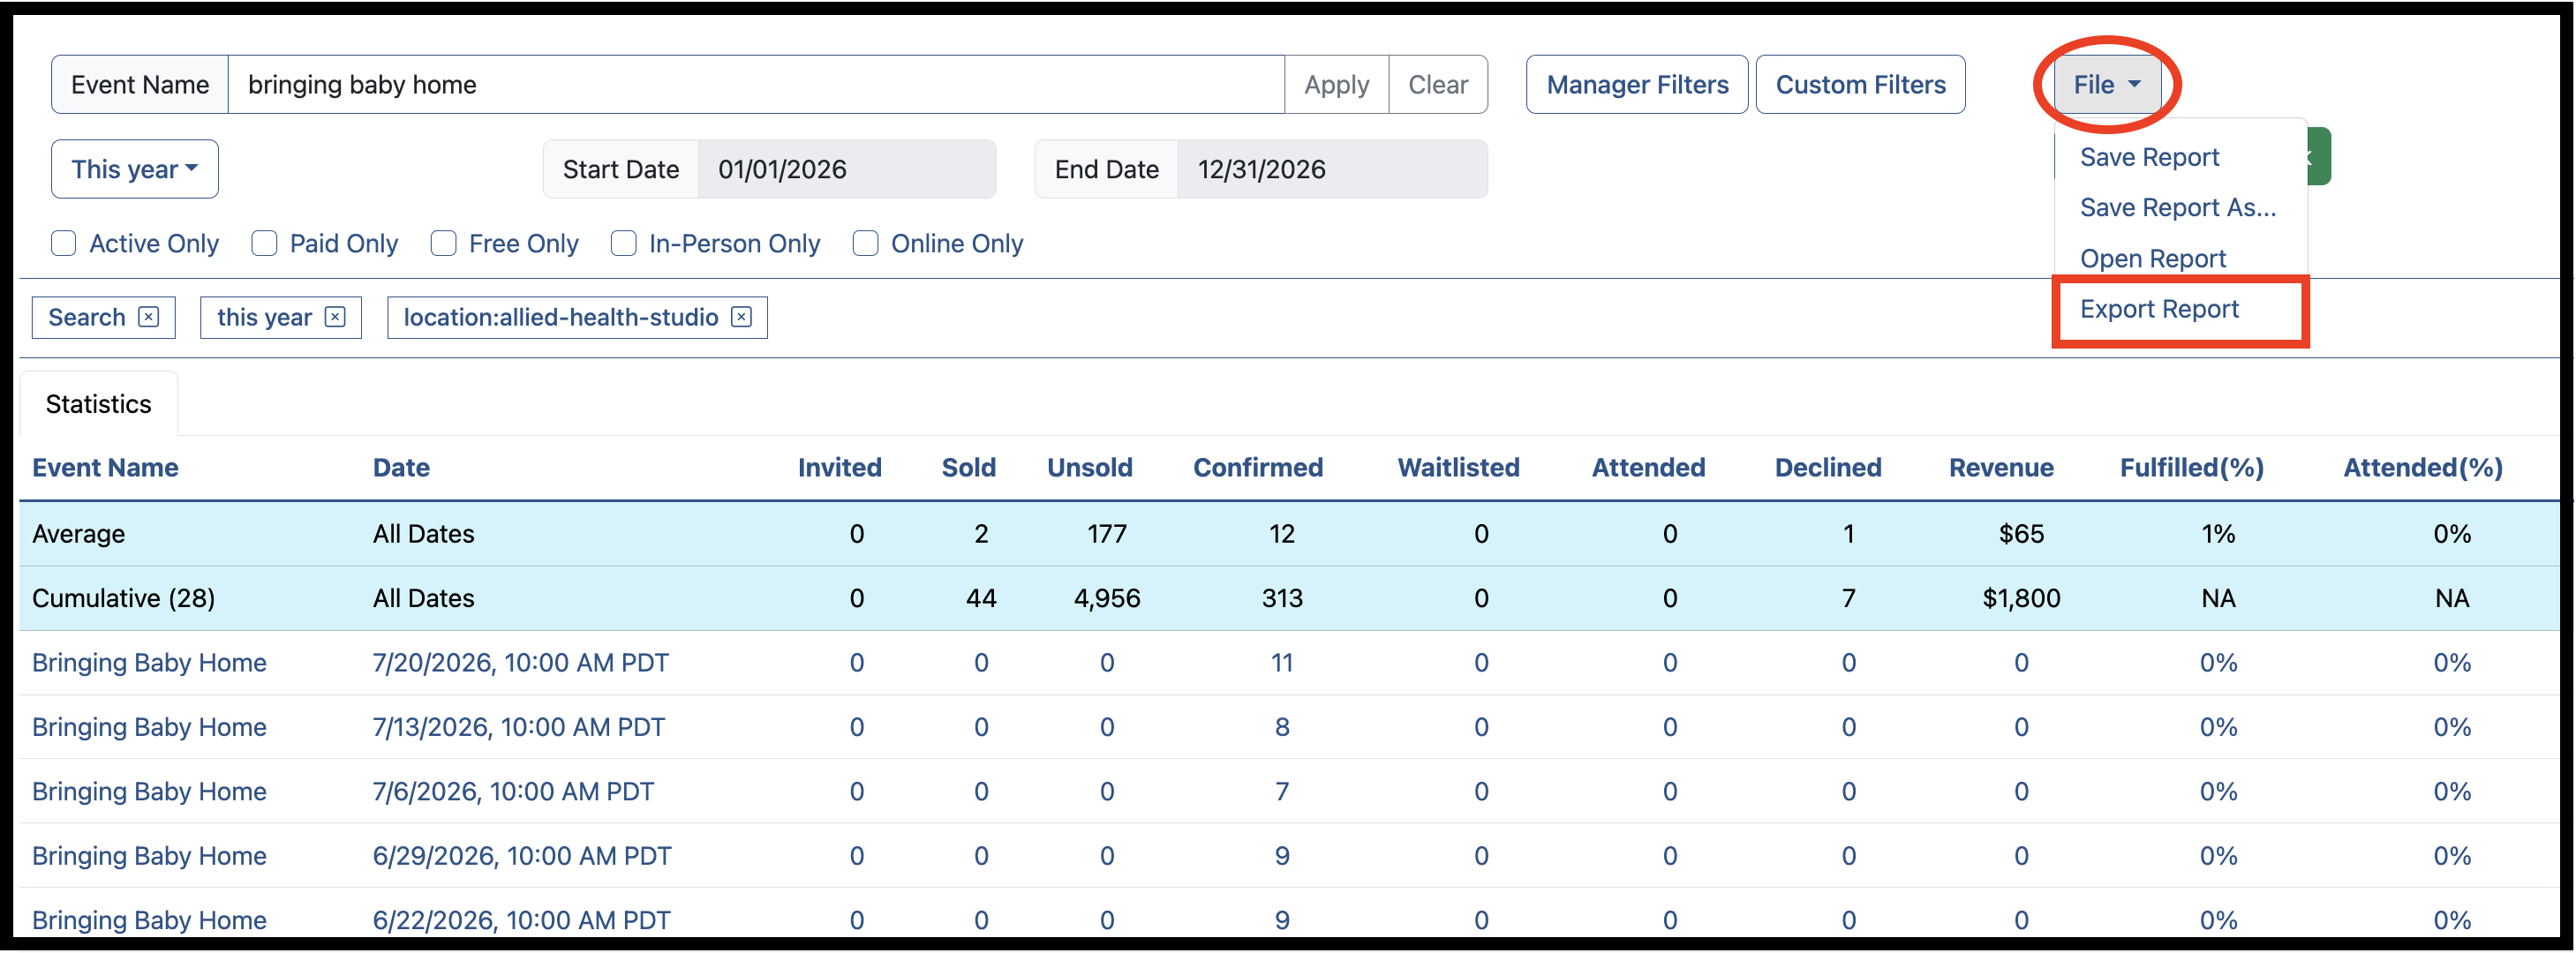Toggle the Online Only checkbox
Screen dimensions: 2576x953
point(865,243)
